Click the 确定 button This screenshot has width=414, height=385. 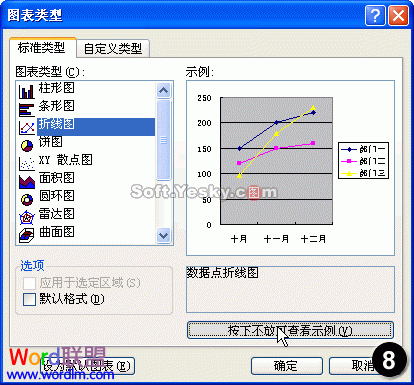(287, 366)
